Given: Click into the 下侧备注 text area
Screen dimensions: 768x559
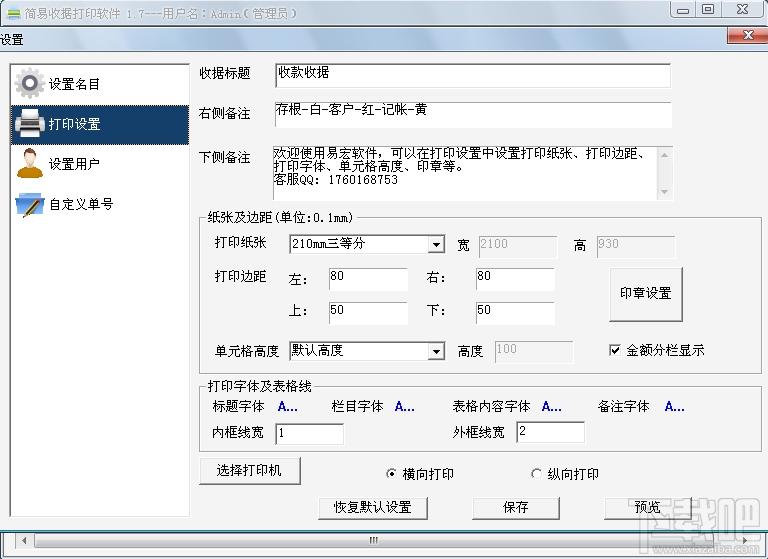Looking at the screenshot, I should click(464, 172).
